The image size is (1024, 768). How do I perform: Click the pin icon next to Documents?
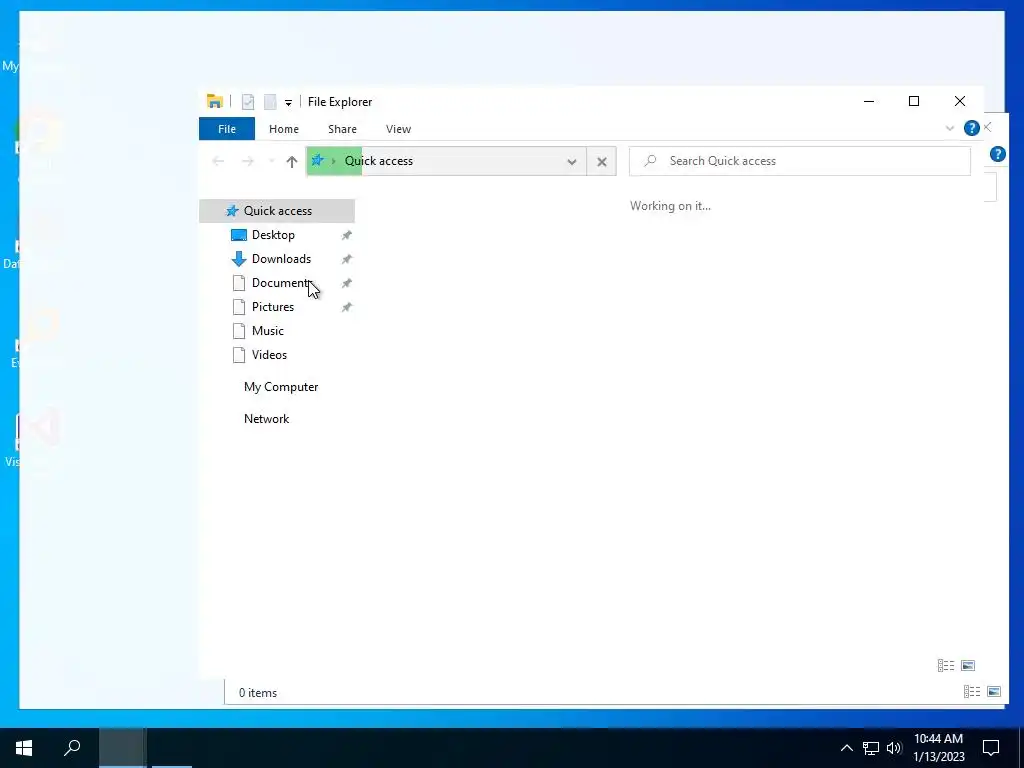(347, 283)
